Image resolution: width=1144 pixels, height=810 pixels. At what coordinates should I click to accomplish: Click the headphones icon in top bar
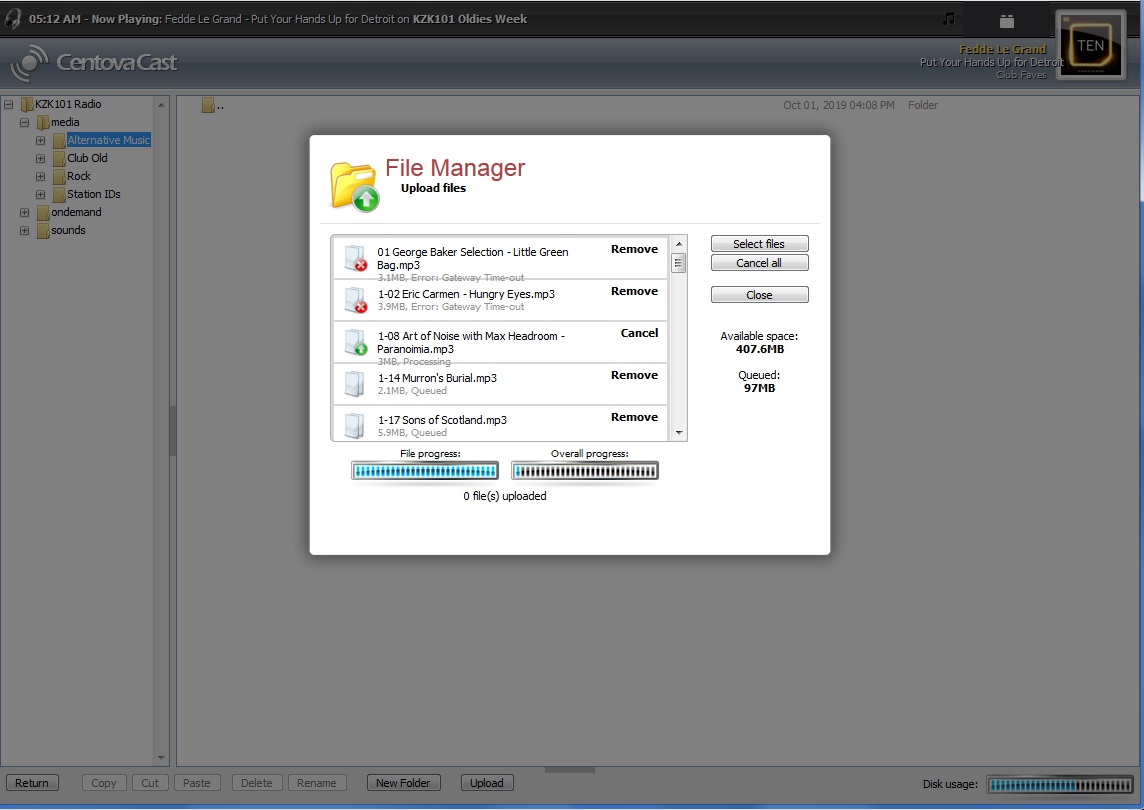pos(13,18)
